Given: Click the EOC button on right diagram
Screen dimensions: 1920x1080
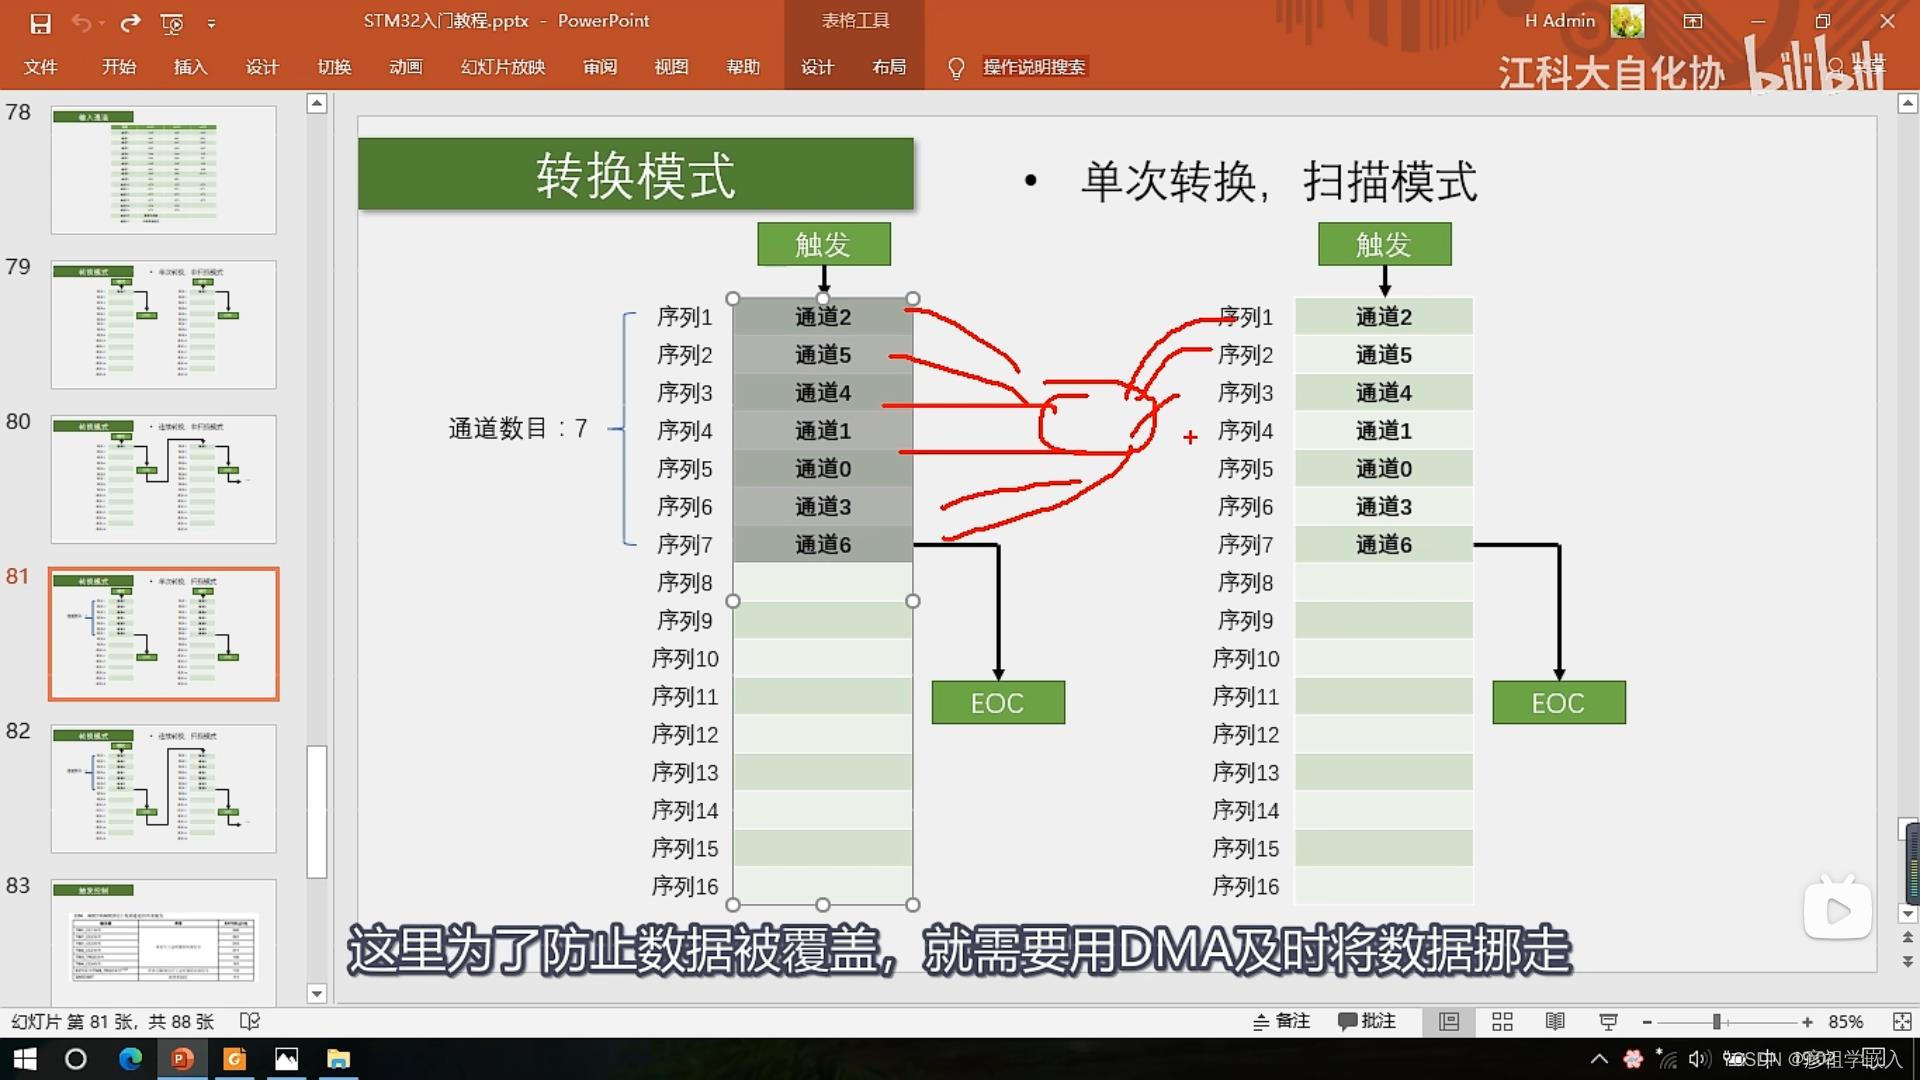Looking at the screenshot, I should point(1561,702).
